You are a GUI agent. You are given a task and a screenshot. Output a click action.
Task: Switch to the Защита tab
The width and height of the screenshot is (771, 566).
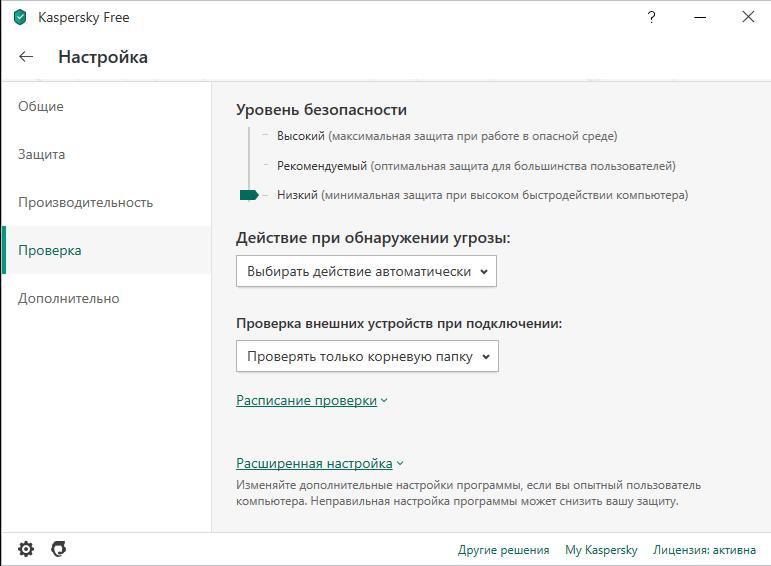pos(42,154)
